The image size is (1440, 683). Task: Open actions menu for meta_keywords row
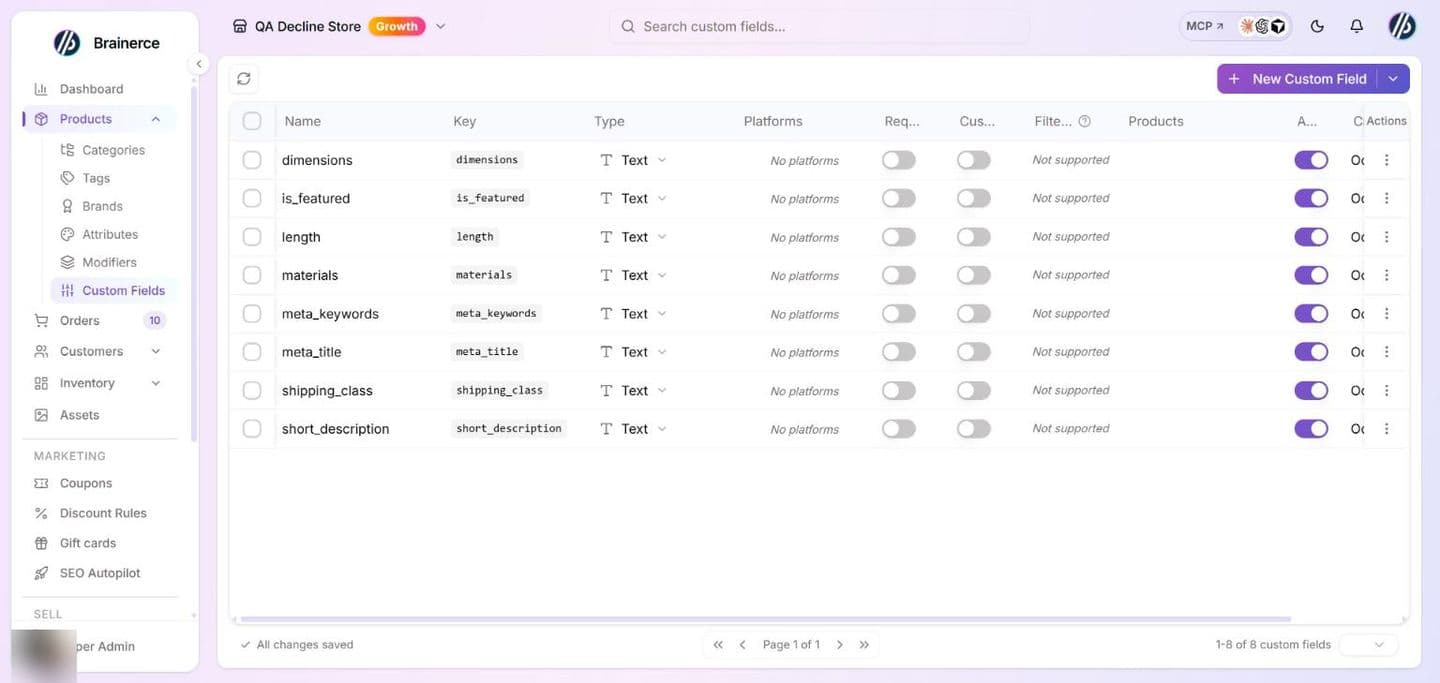pyautogui.click(x=1386, y=313)
